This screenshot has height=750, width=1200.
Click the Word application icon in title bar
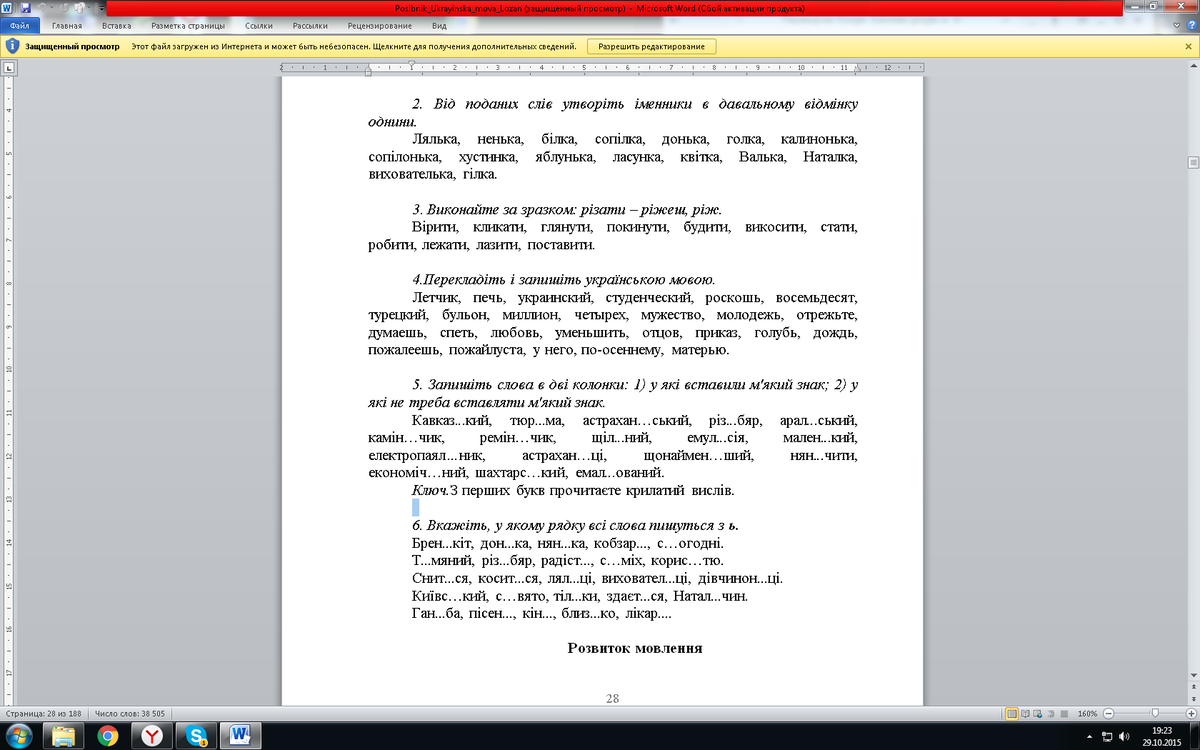point(7,7)
